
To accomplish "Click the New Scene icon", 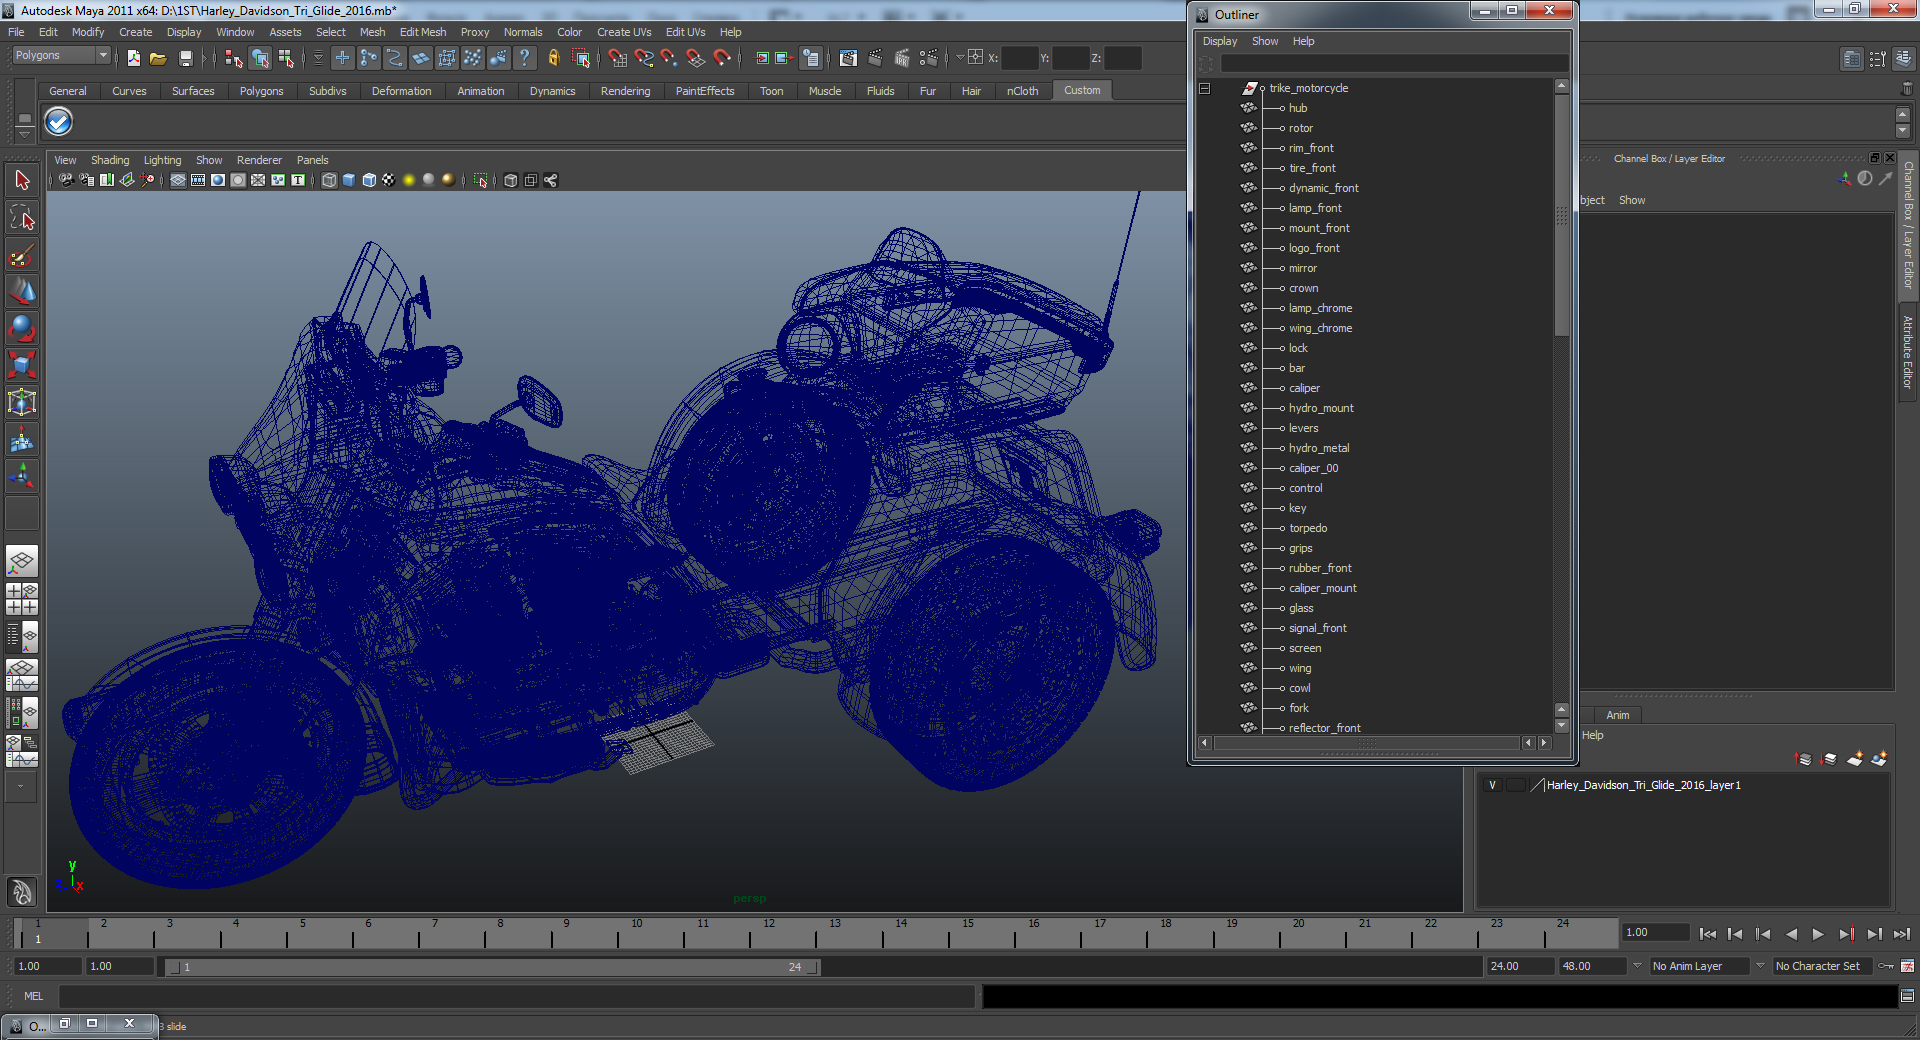I will point(133,58).
